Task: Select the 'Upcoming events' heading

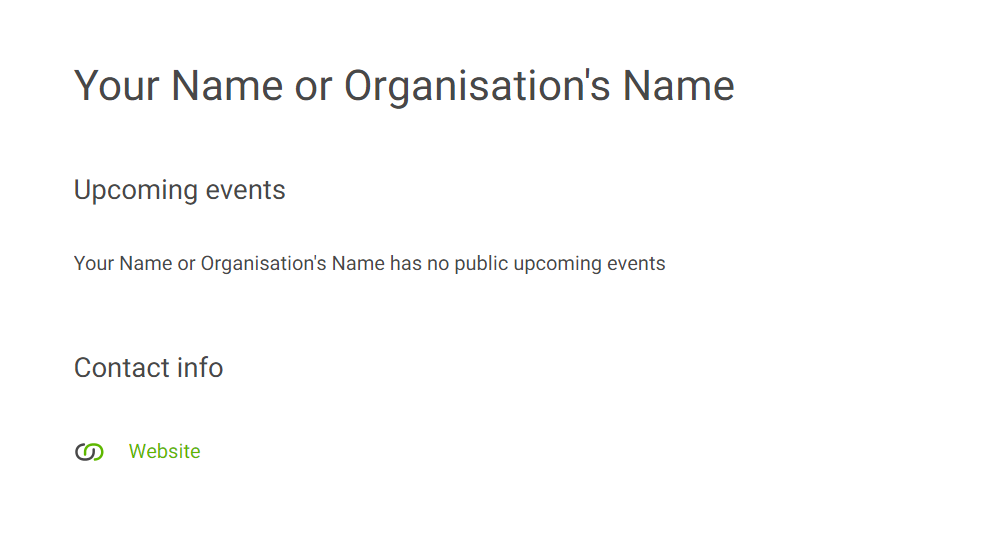Action: tap(179, 190)
